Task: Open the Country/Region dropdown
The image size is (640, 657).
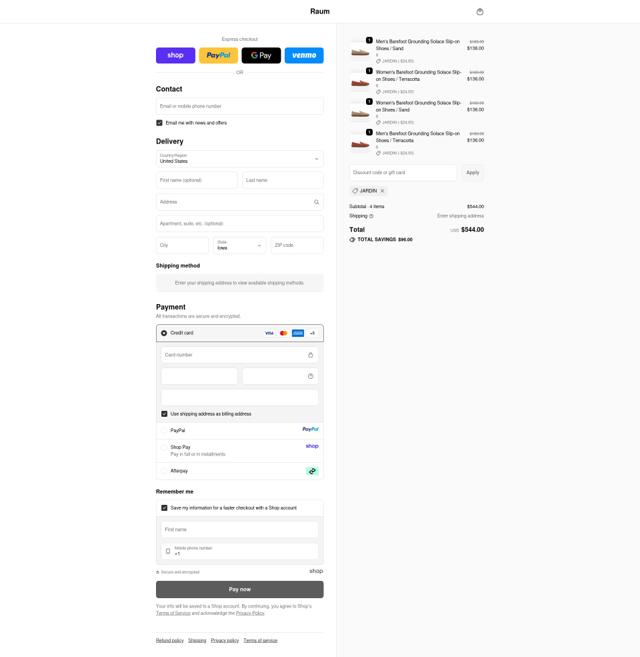Action: pyautogui.click(x=240, y=159)
